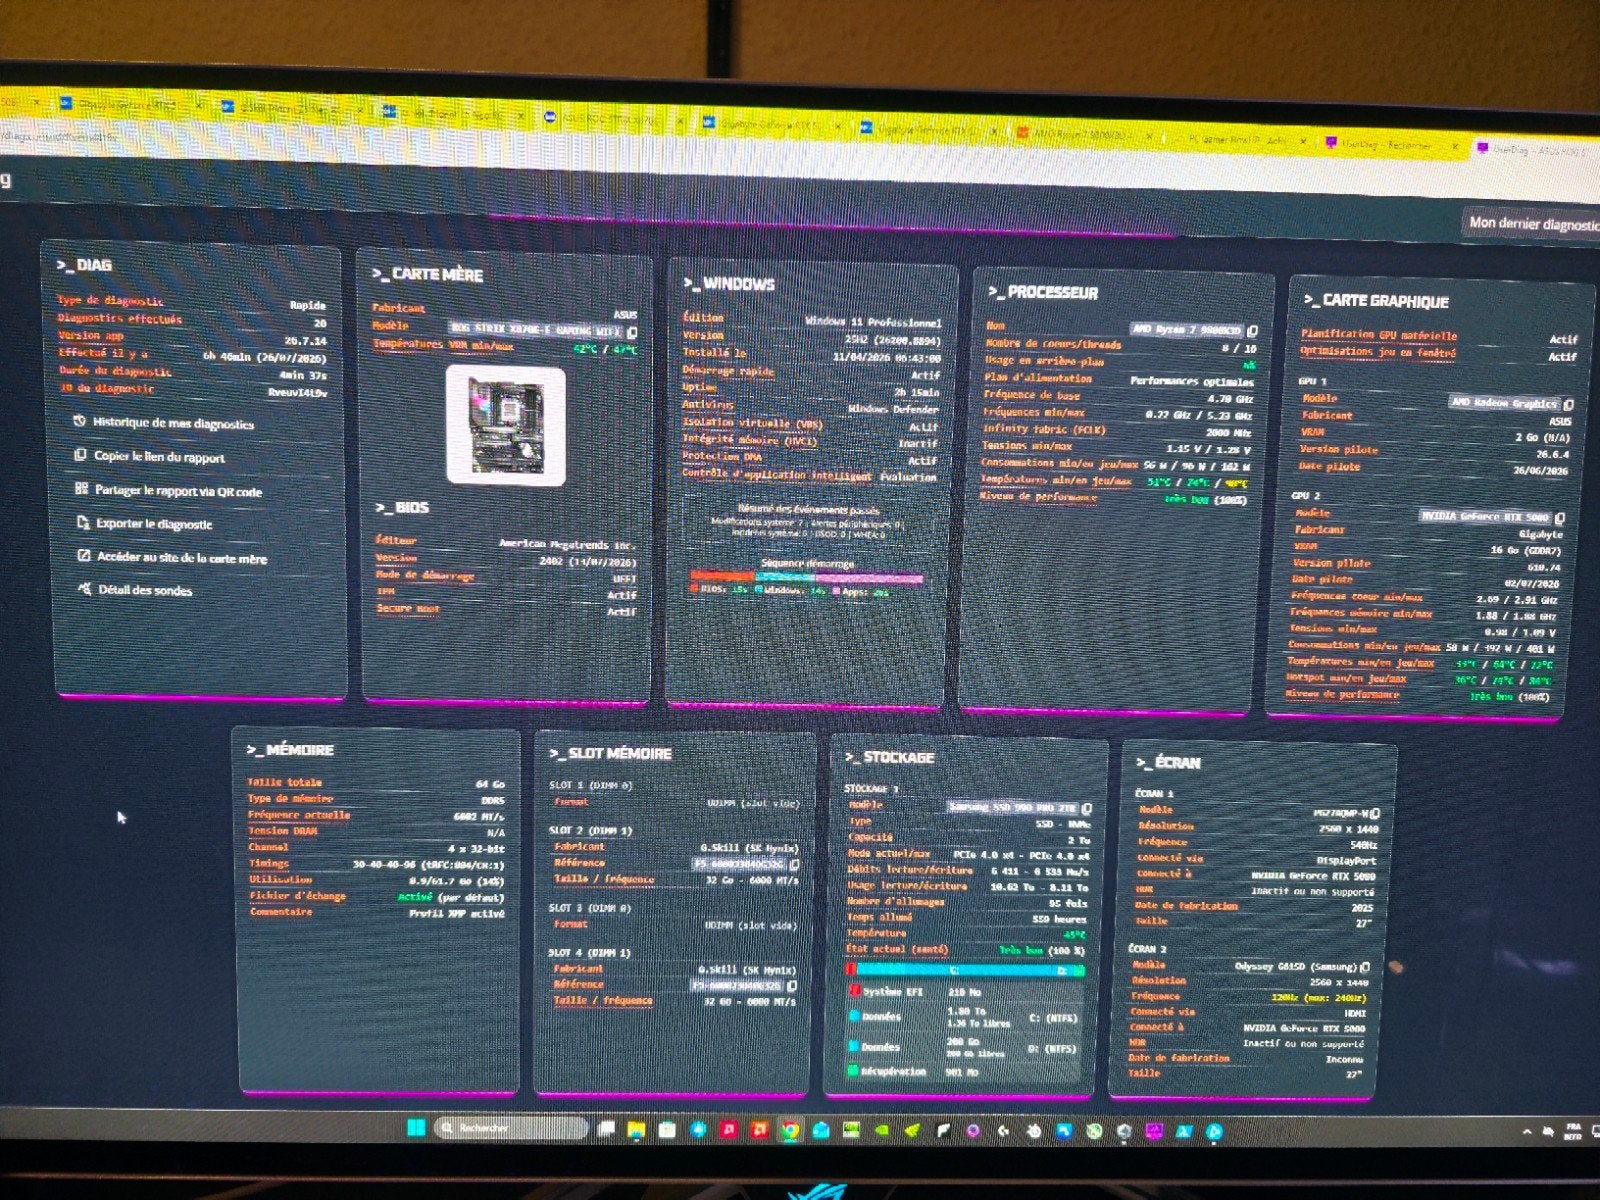Click Partager le rapport via QR code

coord(178,491)
